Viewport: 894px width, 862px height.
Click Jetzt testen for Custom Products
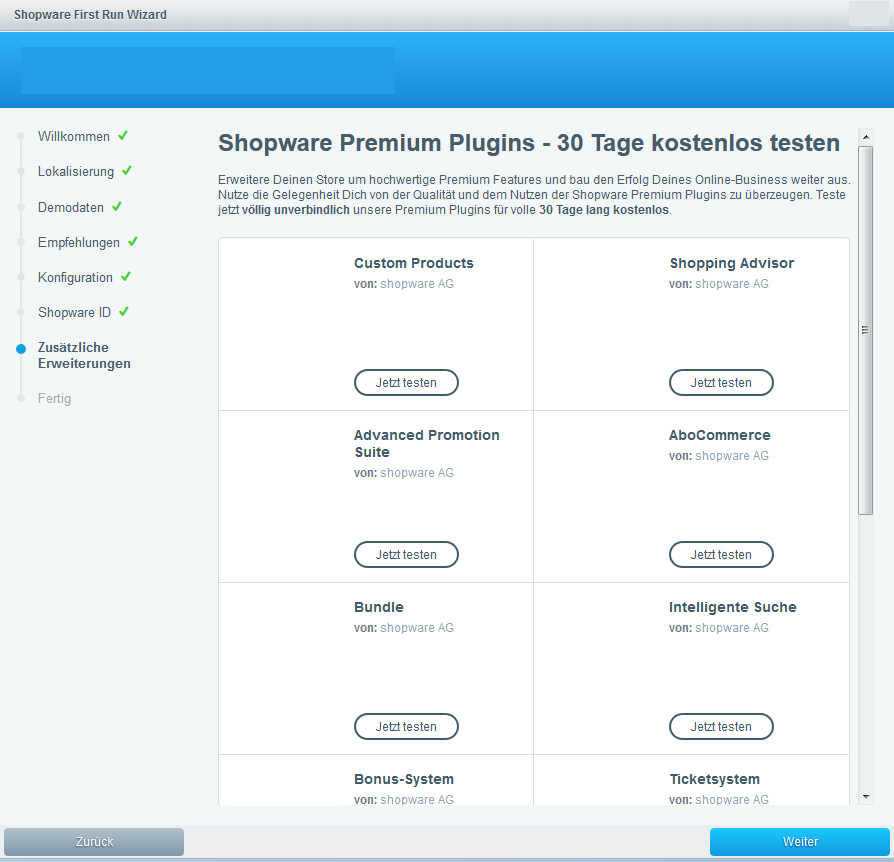(x=406, y=383)
